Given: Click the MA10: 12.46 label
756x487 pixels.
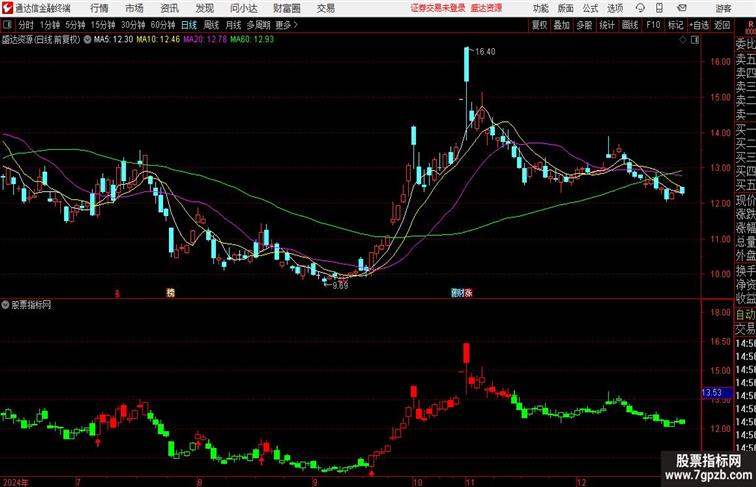Looking at the screenshot, I should (x=158, y=40).
